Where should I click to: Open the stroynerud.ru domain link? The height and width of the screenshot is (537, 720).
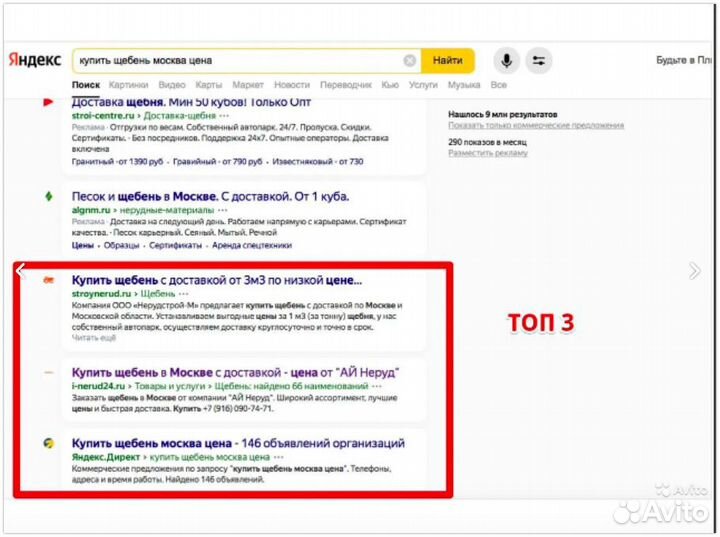point(101,294)
